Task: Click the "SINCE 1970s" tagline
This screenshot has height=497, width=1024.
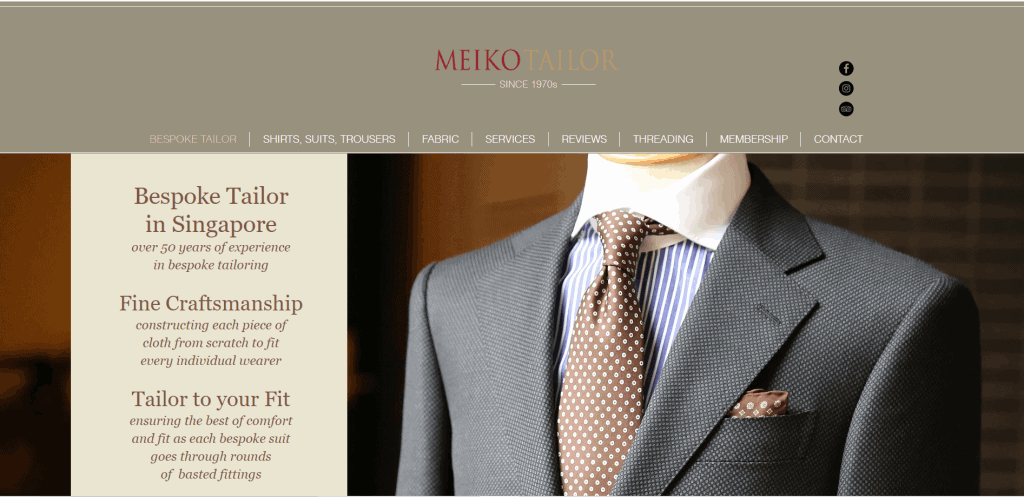Action: pyautogui.click(x=528, y=84)
